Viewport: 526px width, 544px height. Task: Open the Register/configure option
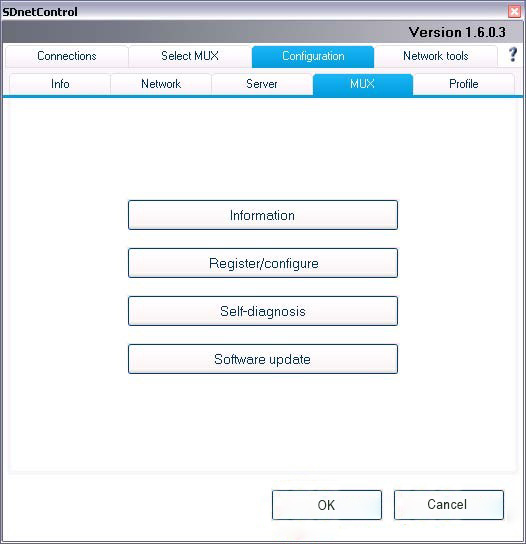[263, 263]
